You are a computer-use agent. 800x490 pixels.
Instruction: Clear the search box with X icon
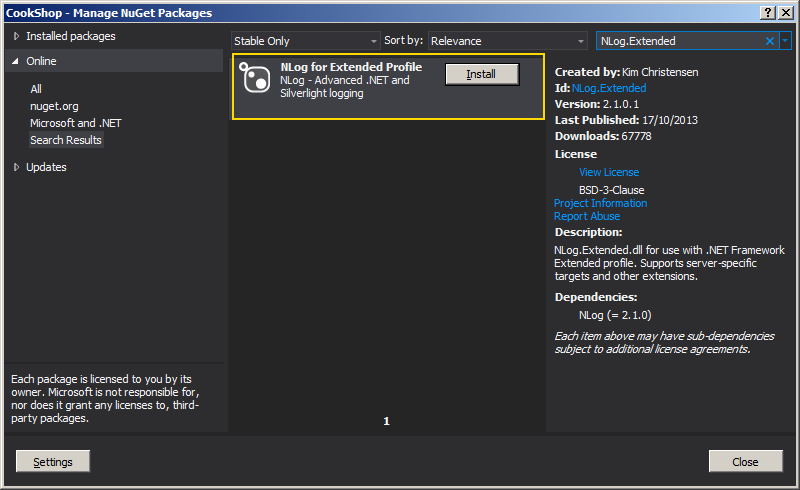point(770,41)
